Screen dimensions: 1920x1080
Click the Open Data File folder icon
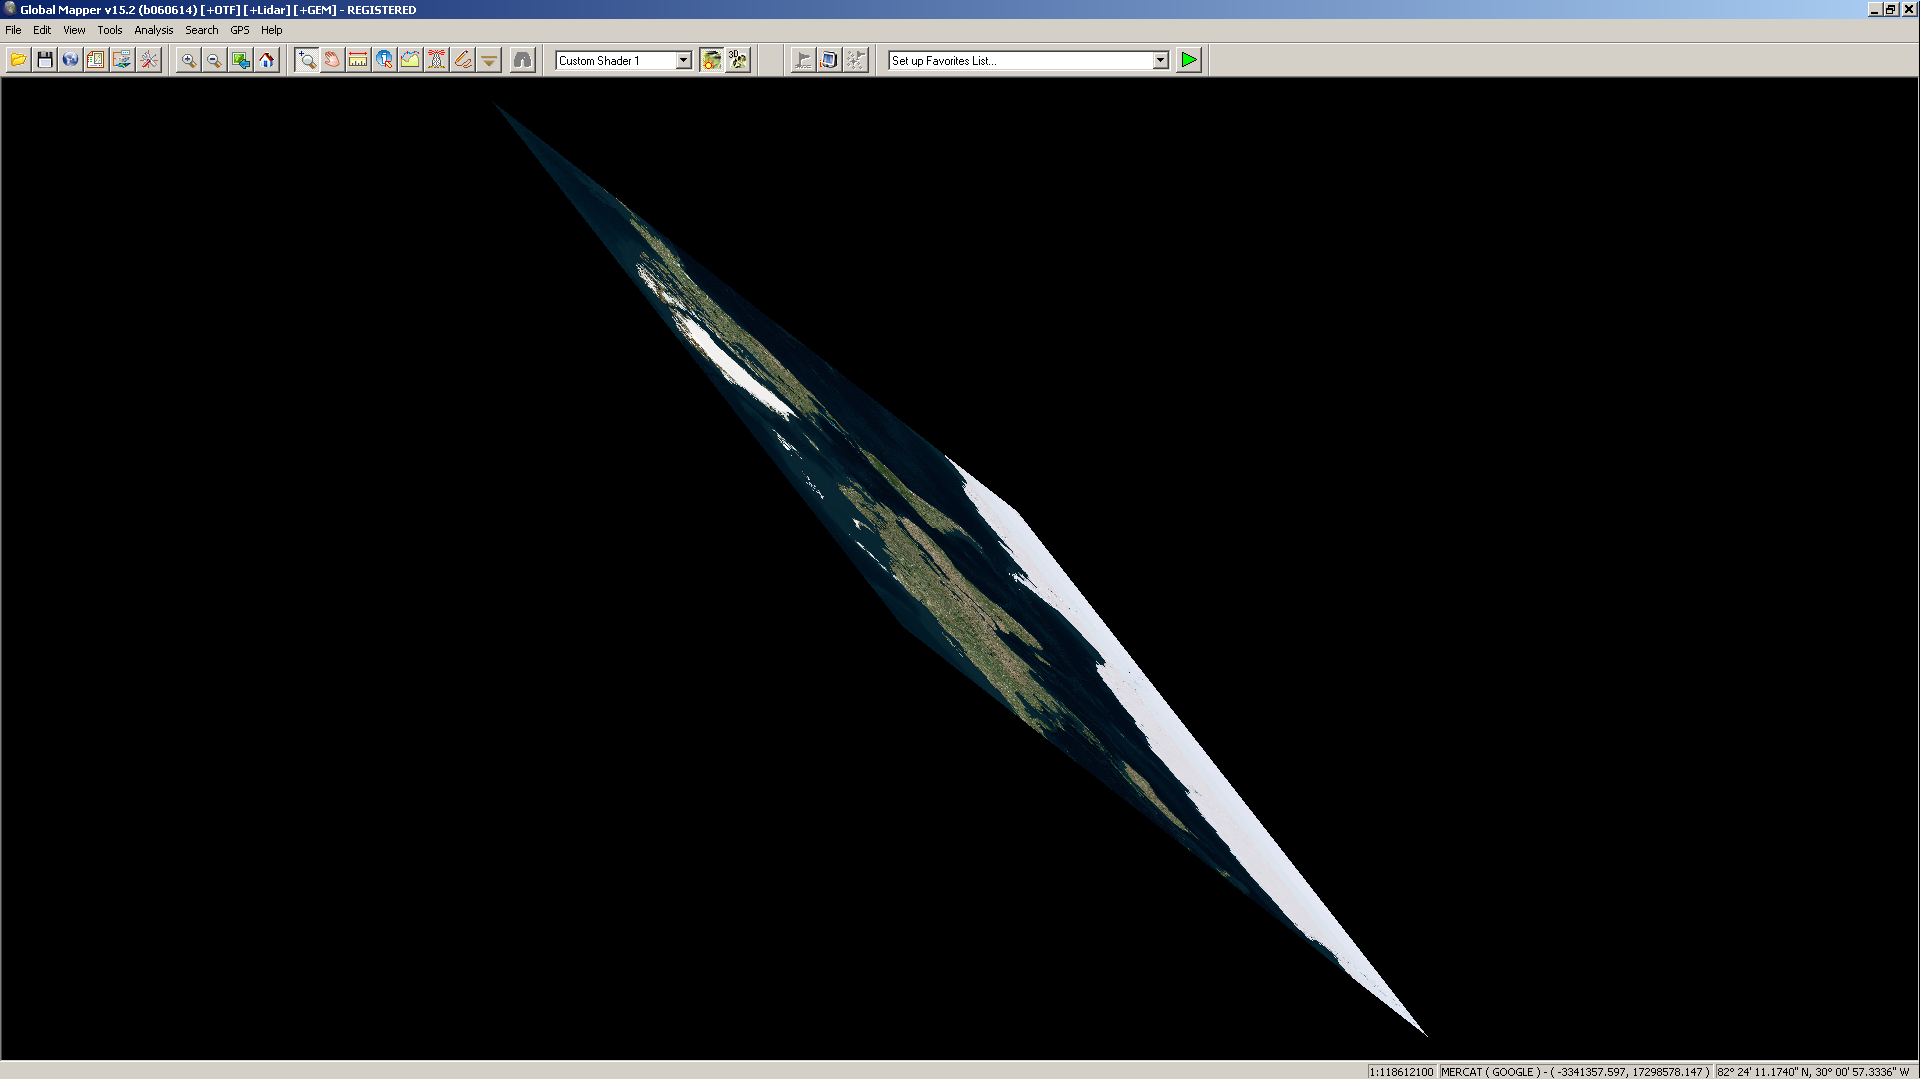tap(18, 60)
